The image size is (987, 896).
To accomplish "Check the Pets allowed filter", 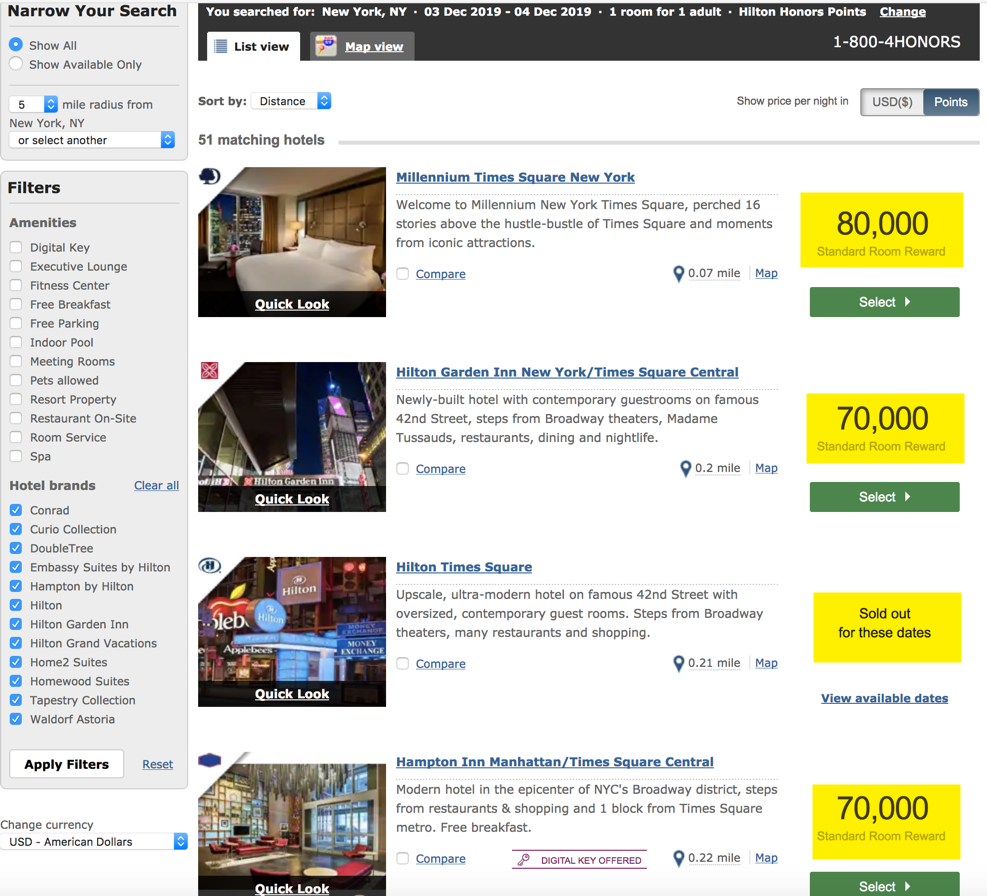I will [16, 380].
